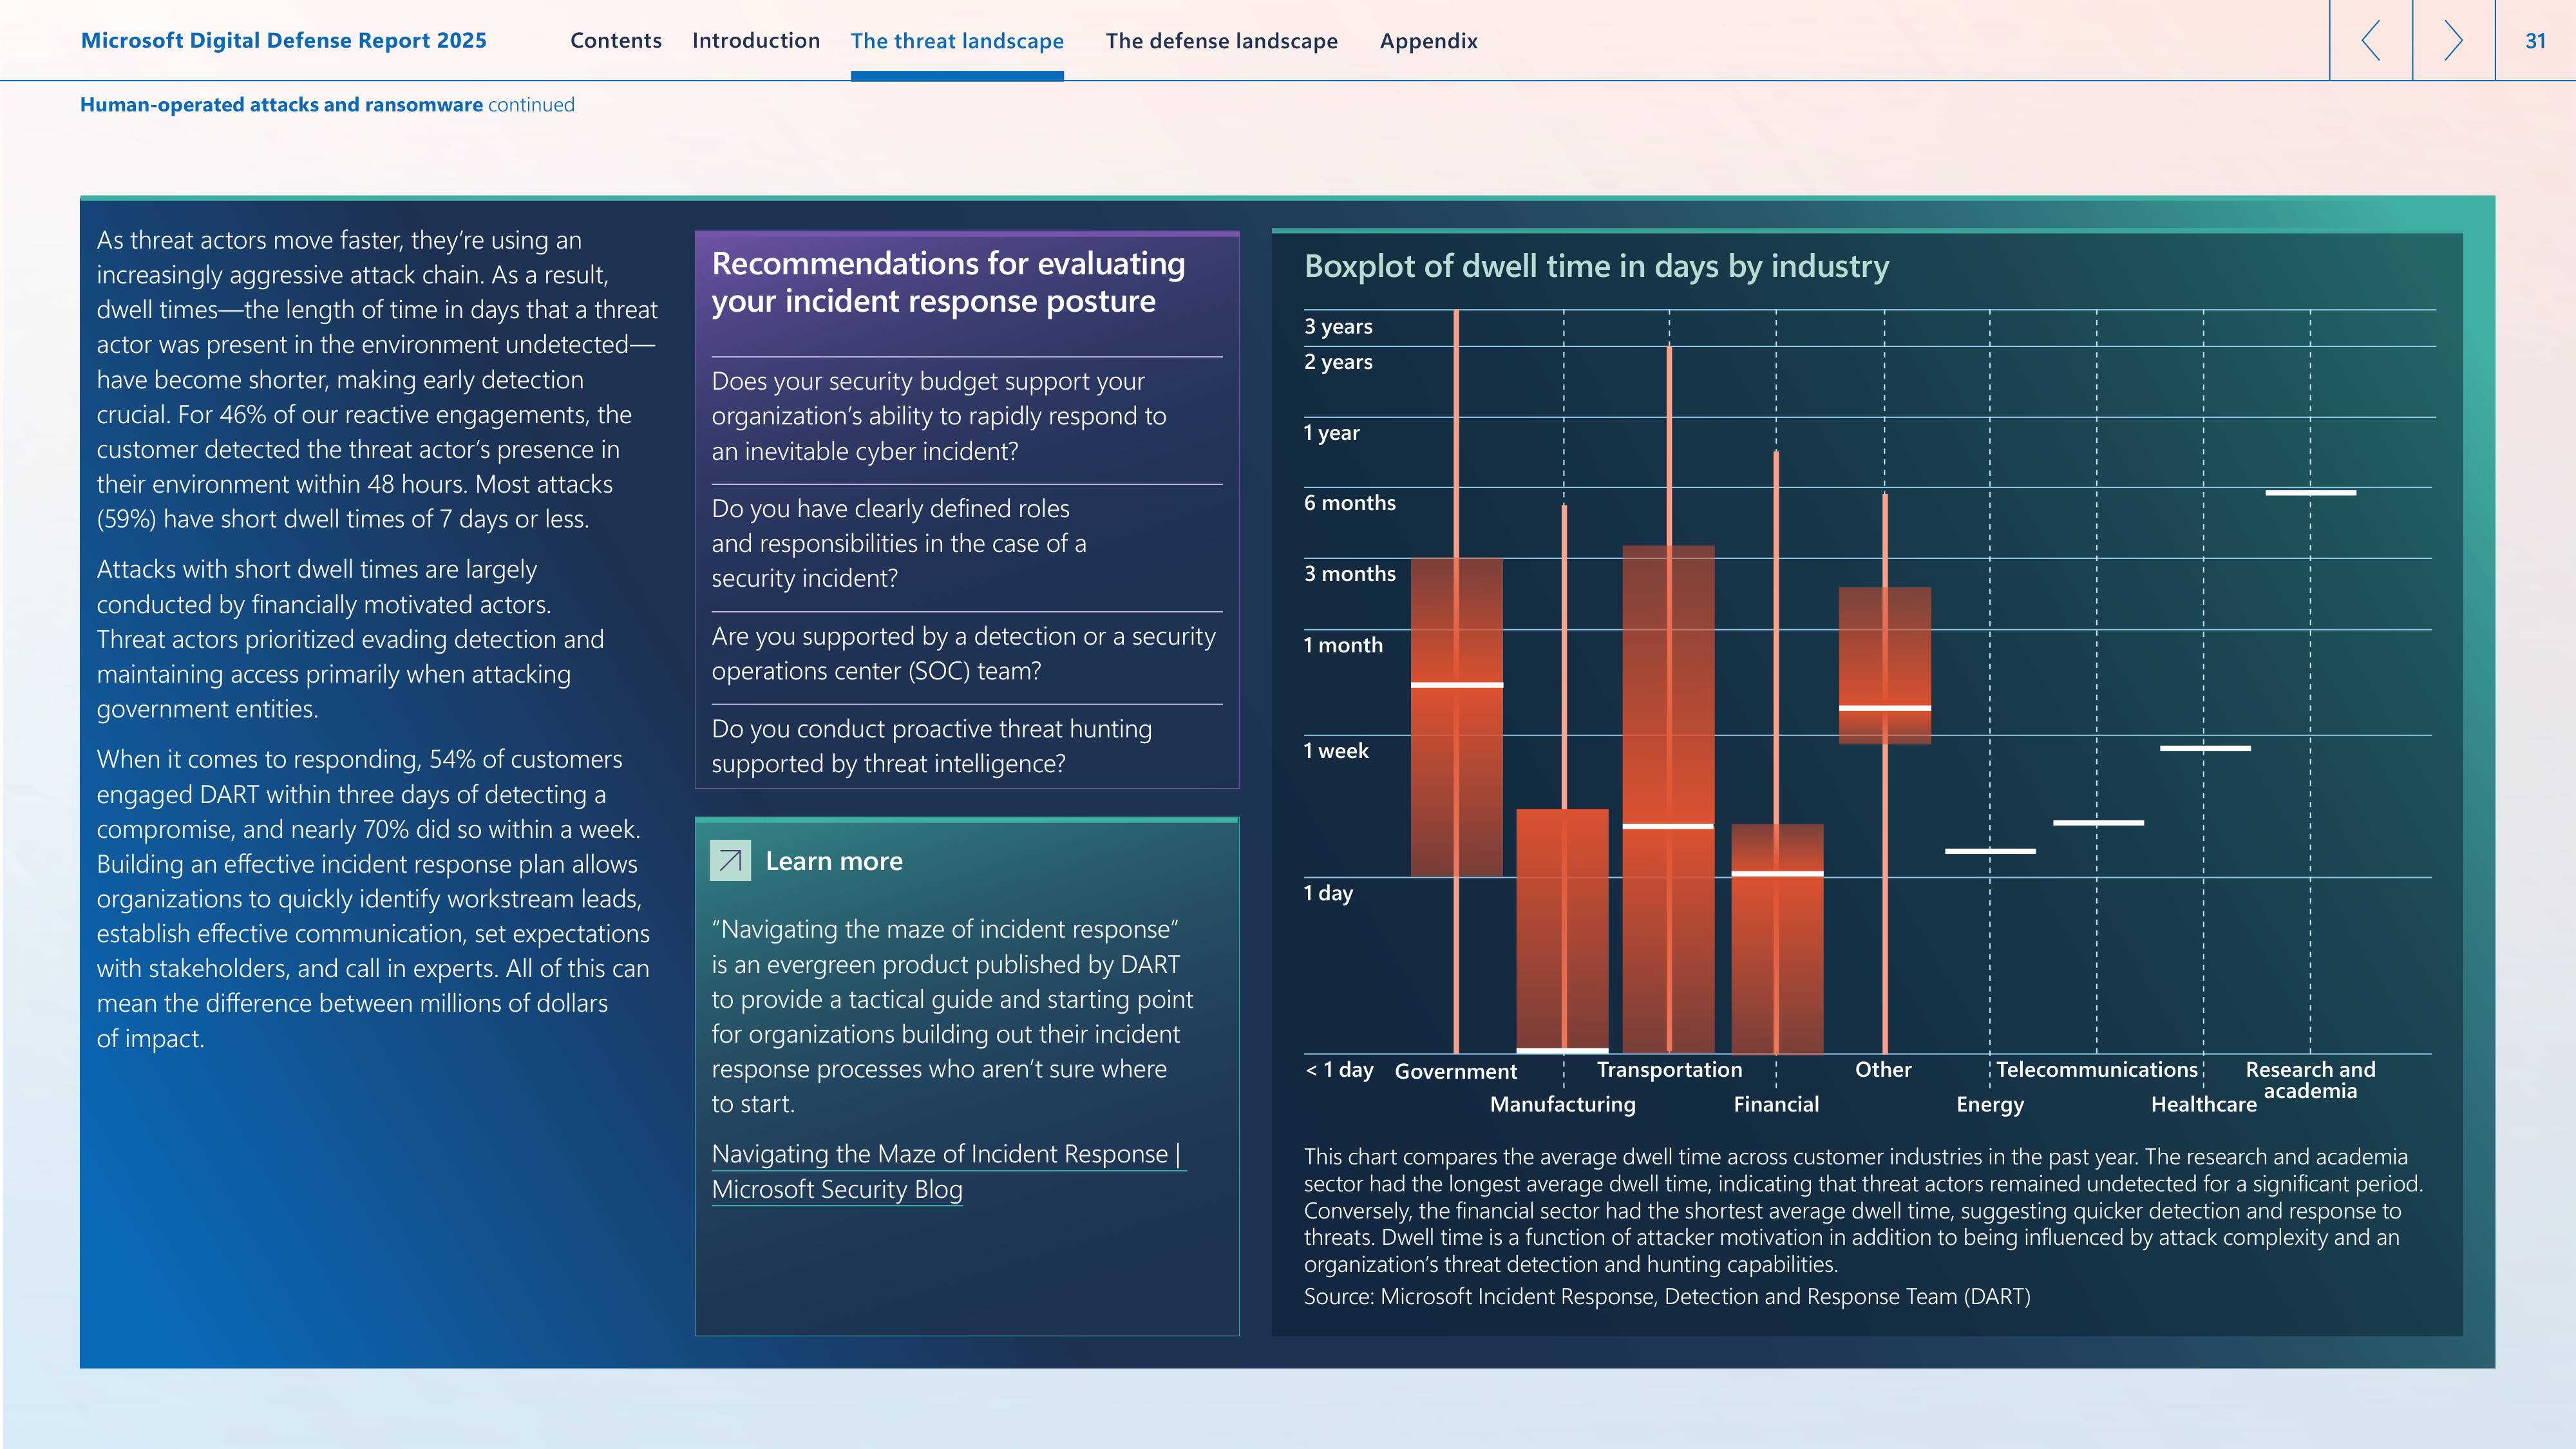Click the Telecommunications median marker

2098,823
